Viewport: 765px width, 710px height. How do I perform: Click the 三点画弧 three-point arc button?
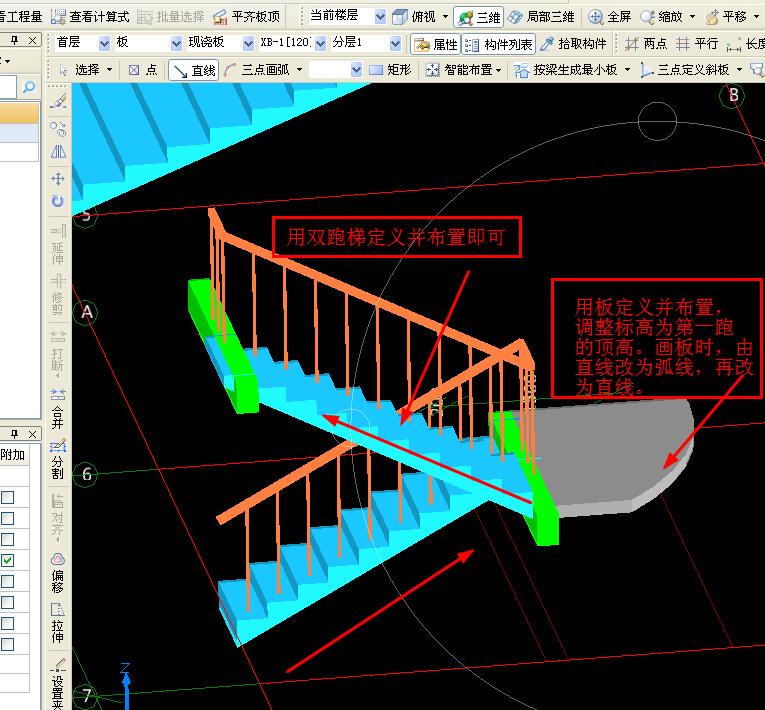257,70
